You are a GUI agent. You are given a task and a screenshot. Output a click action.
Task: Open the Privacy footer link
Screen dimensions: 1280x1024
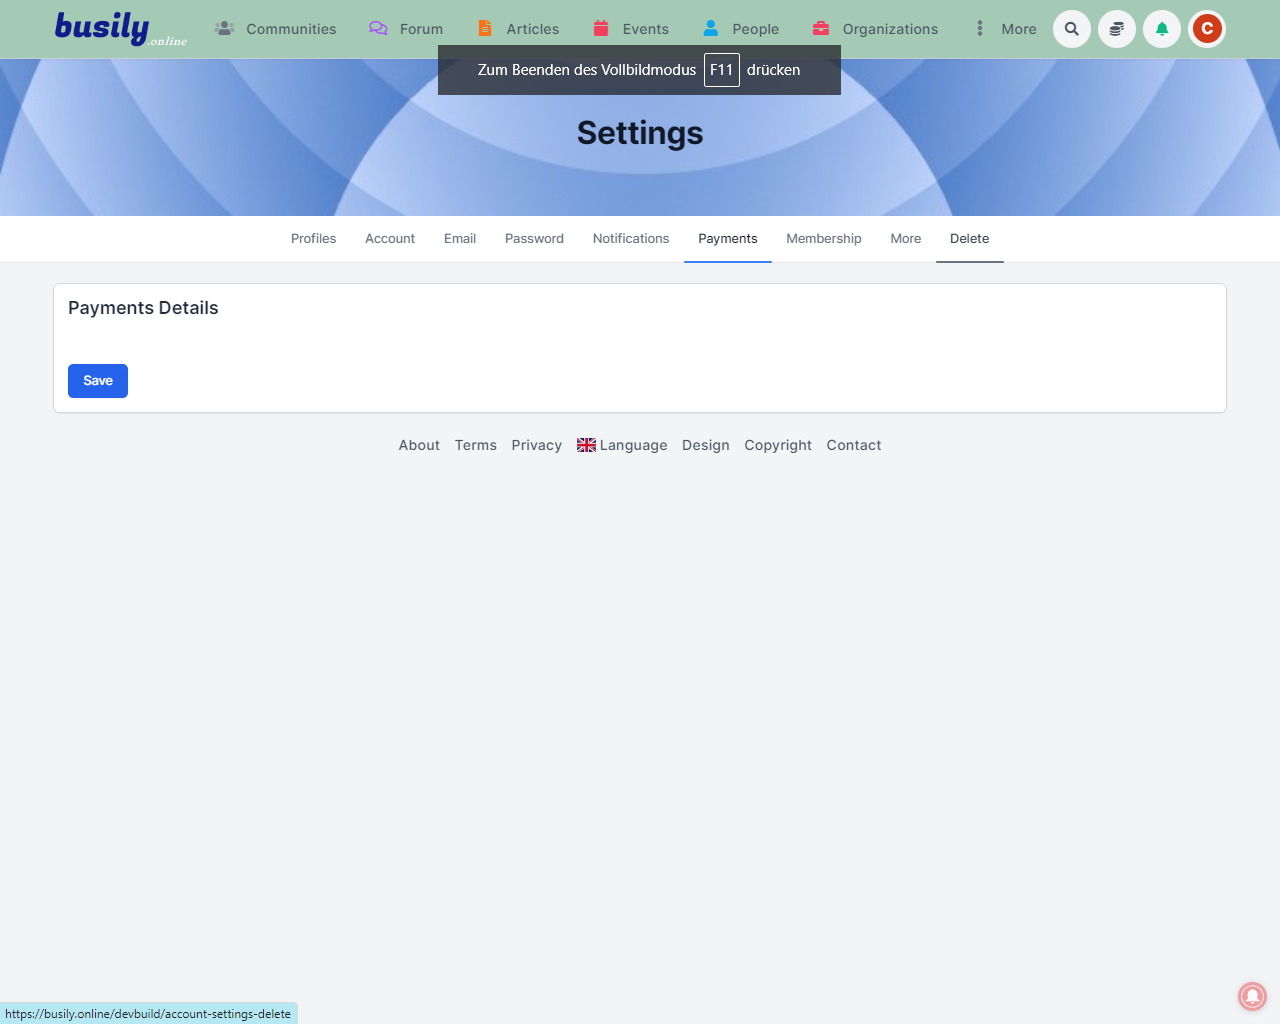(536, 445)
